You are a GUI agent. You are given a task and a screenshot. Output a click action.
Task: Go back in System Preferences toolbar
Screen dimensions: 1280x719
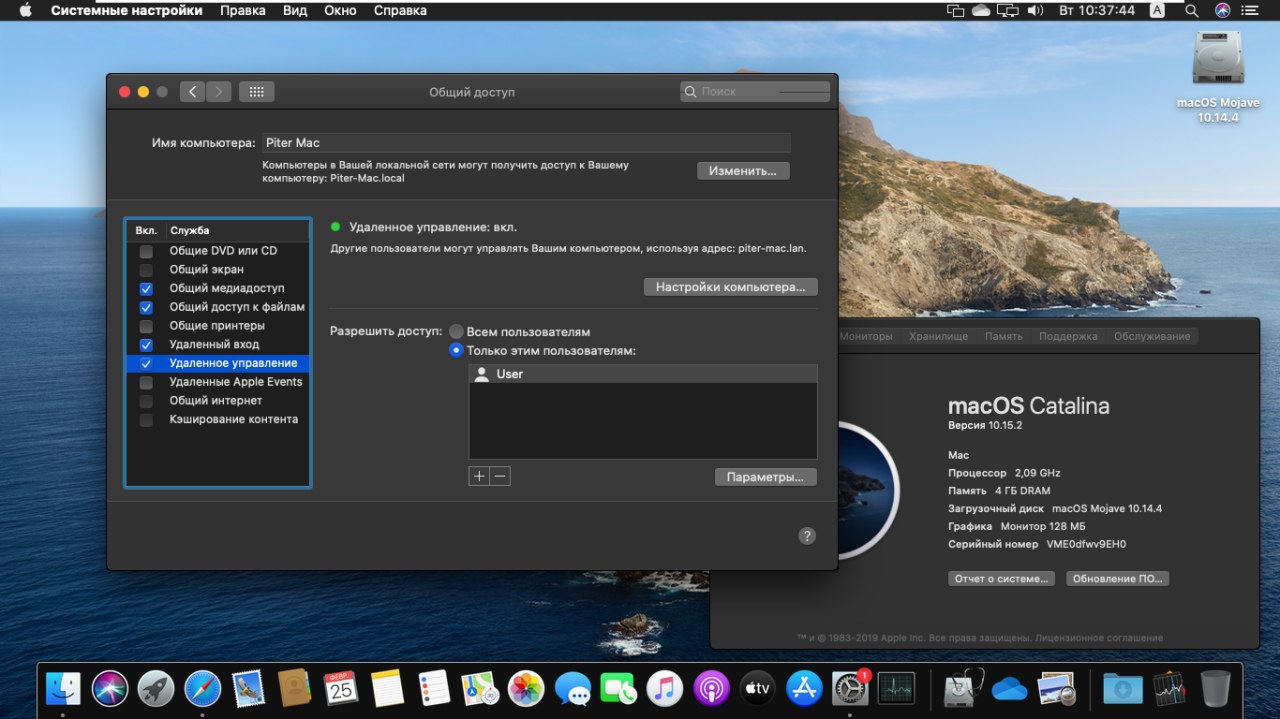(193, 91)
